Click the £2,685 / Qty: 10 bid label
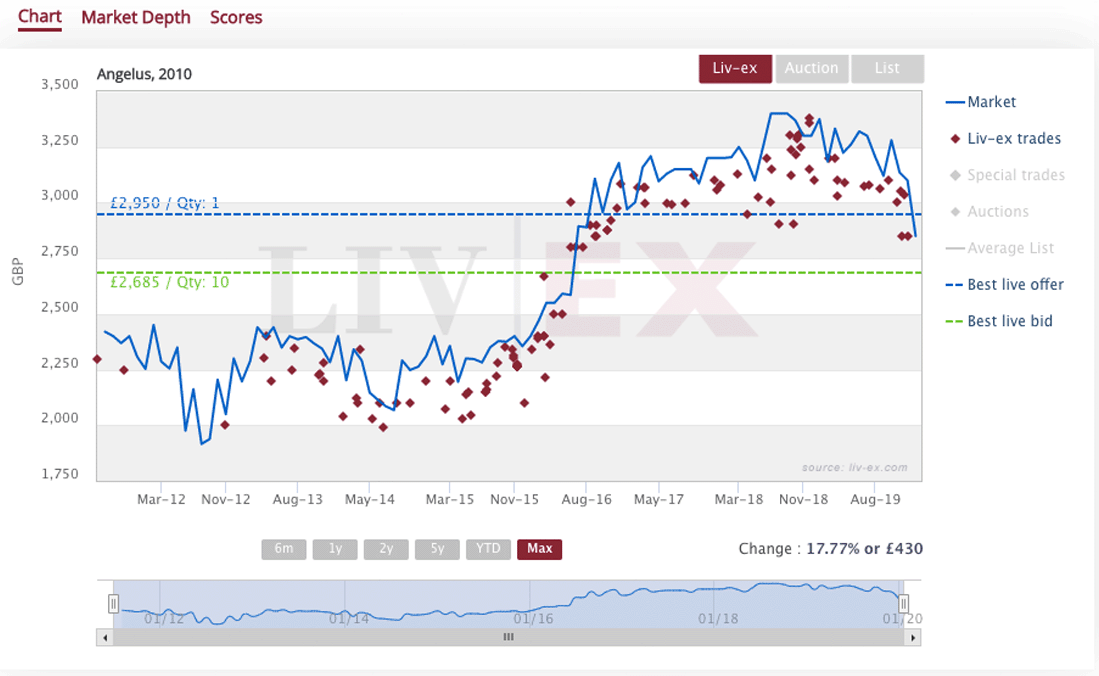The image size is (1099, 676). pyautogui.click(x=170, y=283)
